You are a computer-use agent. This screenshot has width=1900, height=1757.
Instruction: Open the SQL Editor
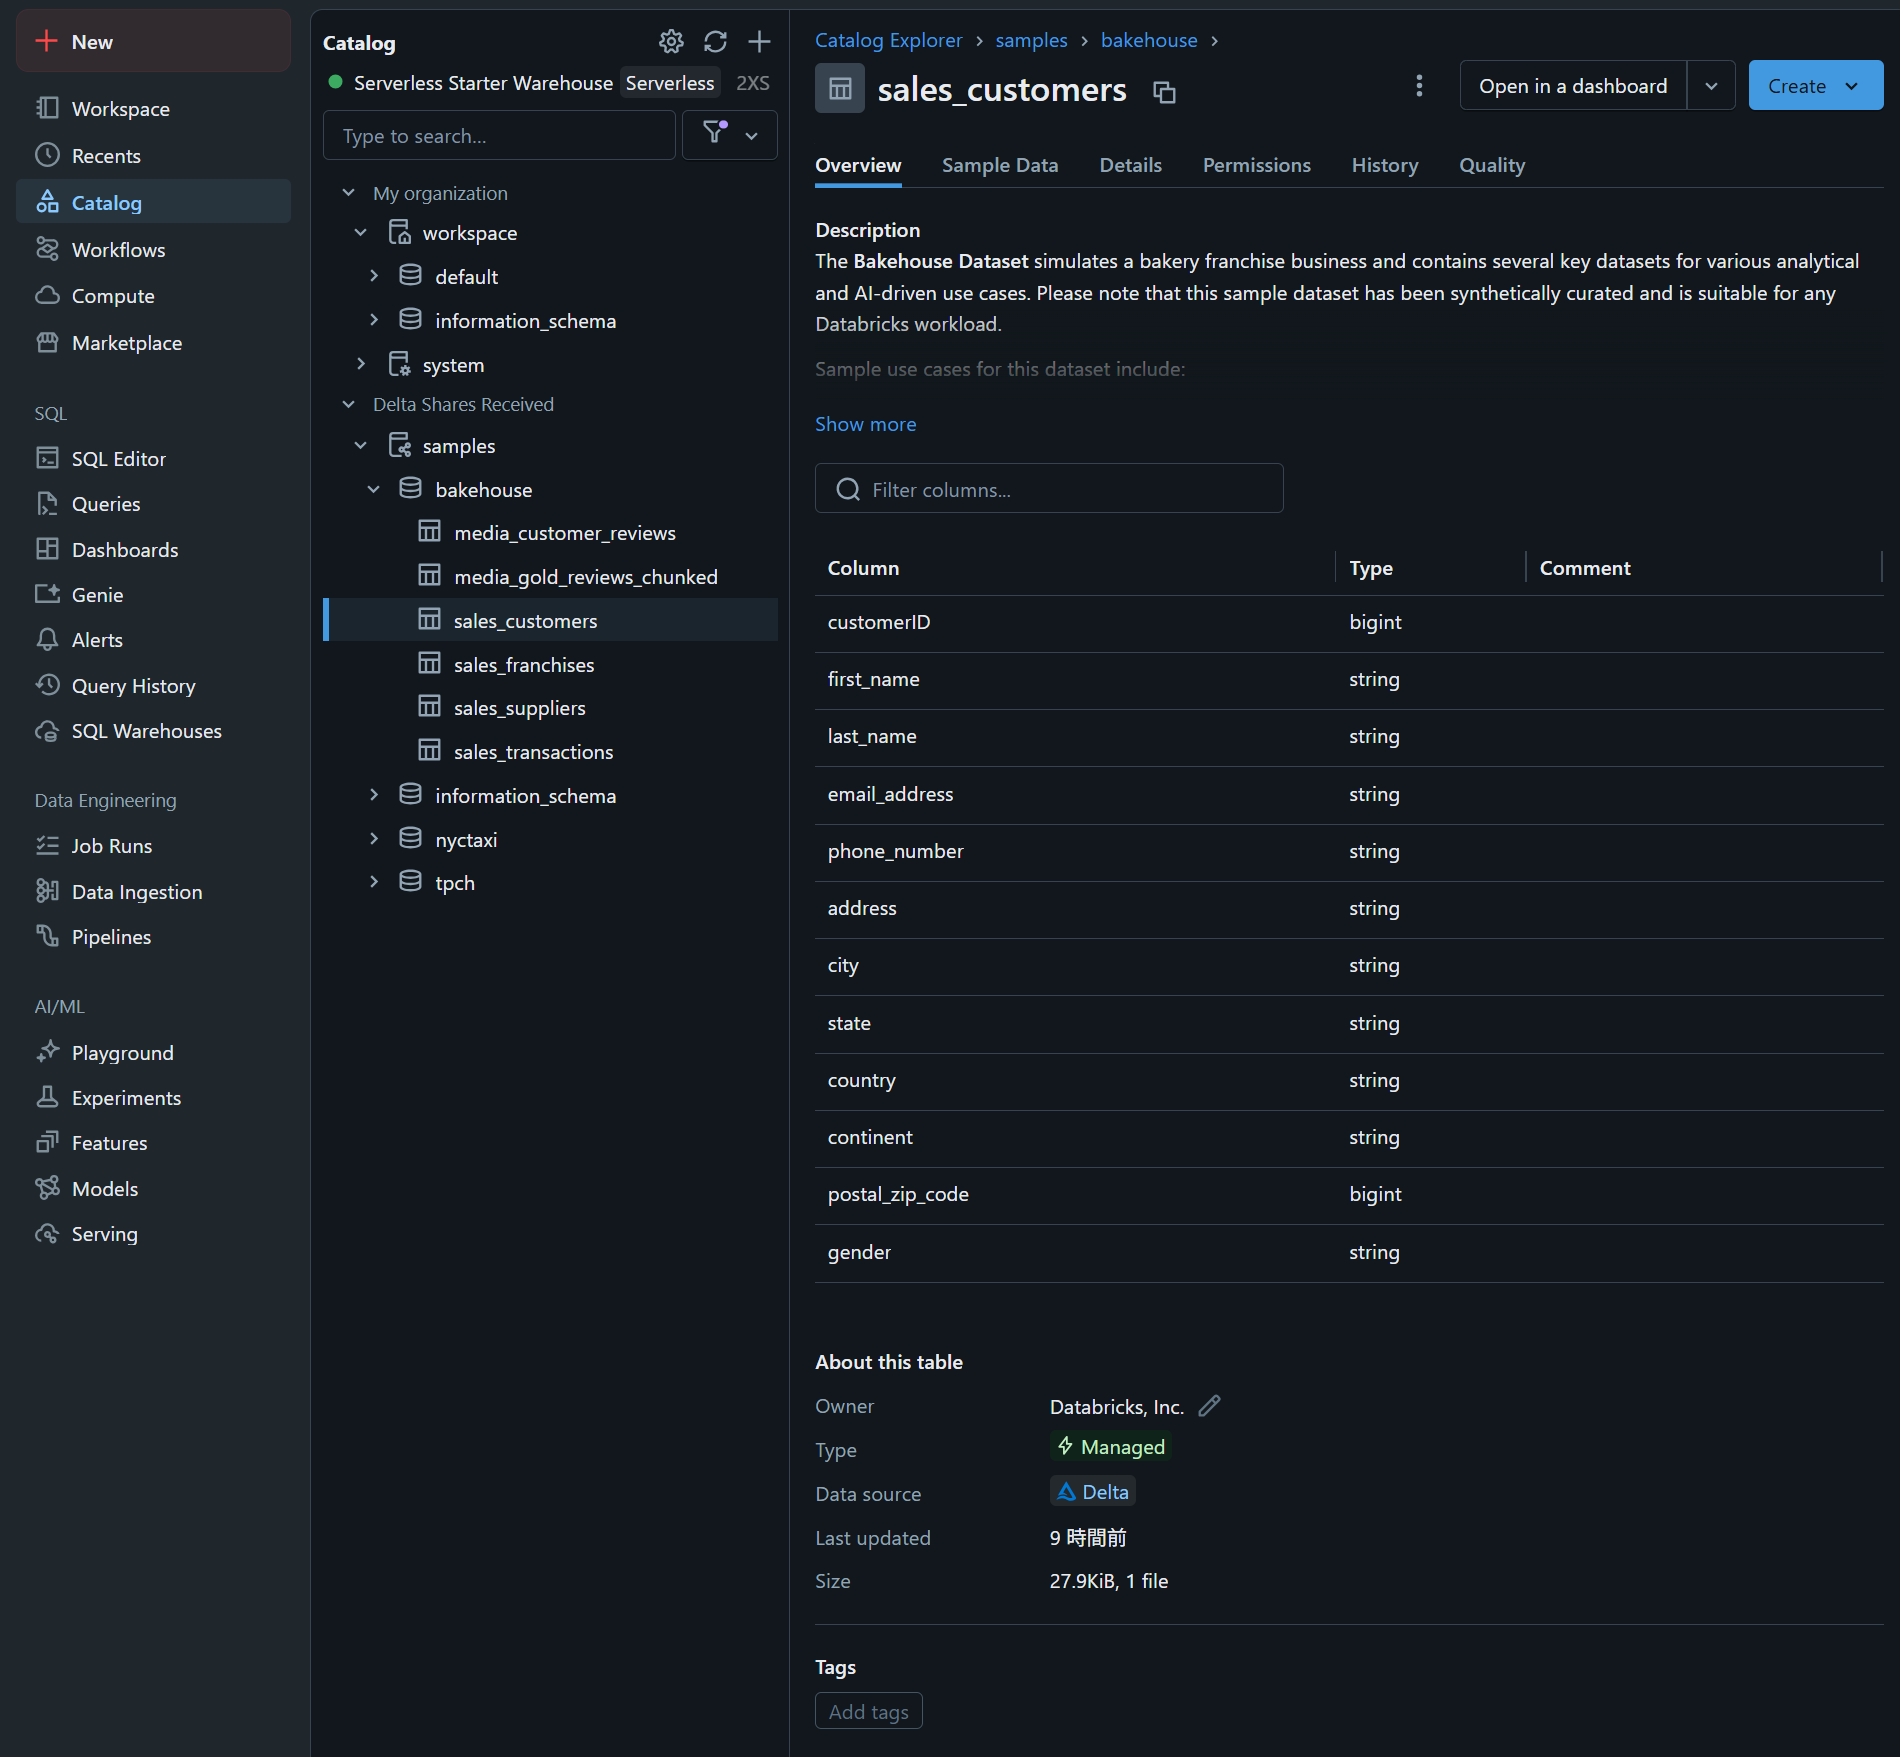153,458
